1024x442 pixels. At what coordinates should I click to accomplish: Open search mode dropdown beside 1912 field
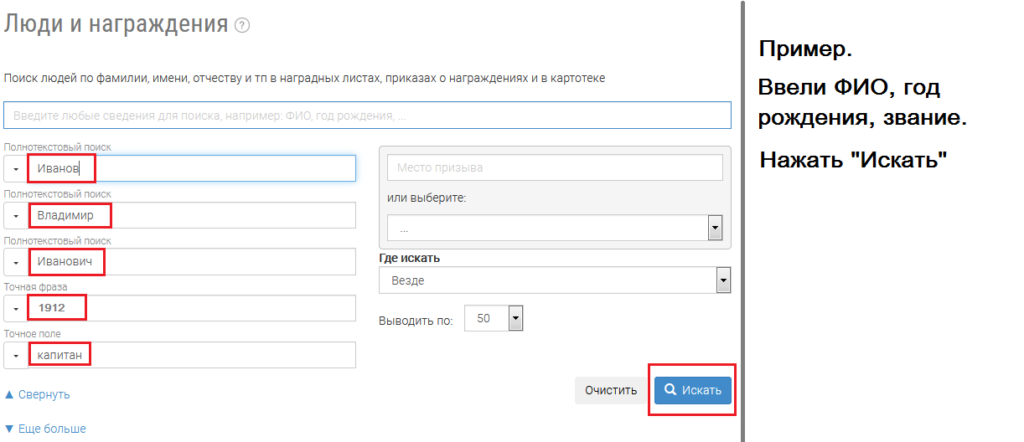16,308
